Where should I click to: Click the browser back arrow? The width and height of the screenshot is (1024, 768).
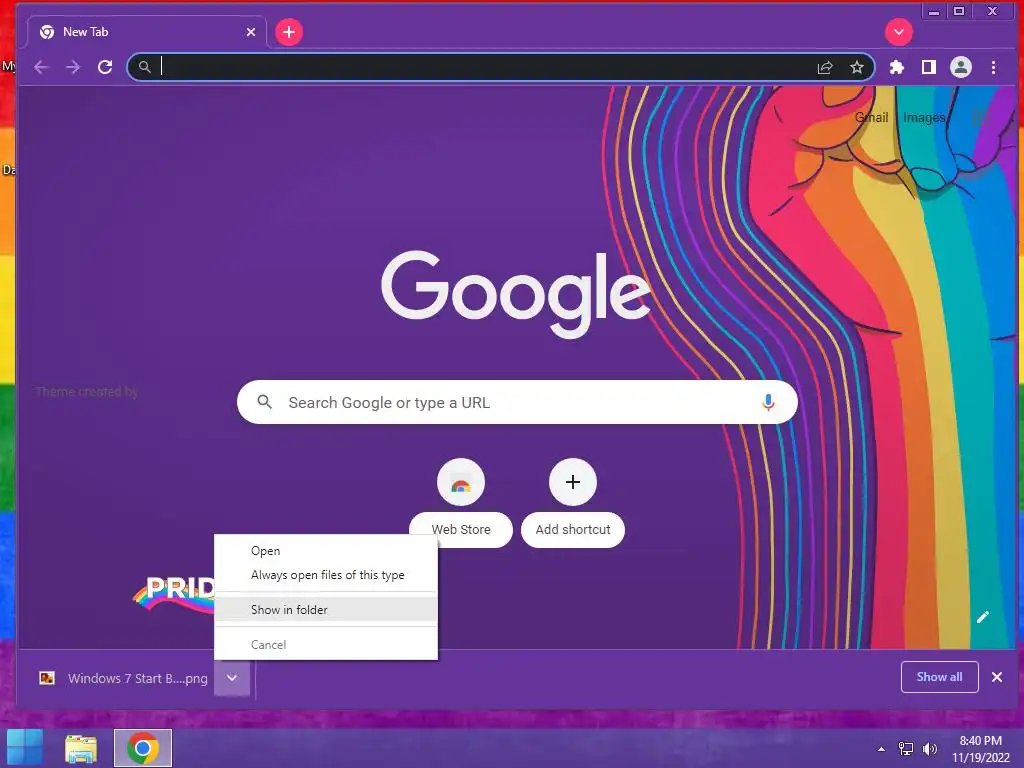click(41, 67)
